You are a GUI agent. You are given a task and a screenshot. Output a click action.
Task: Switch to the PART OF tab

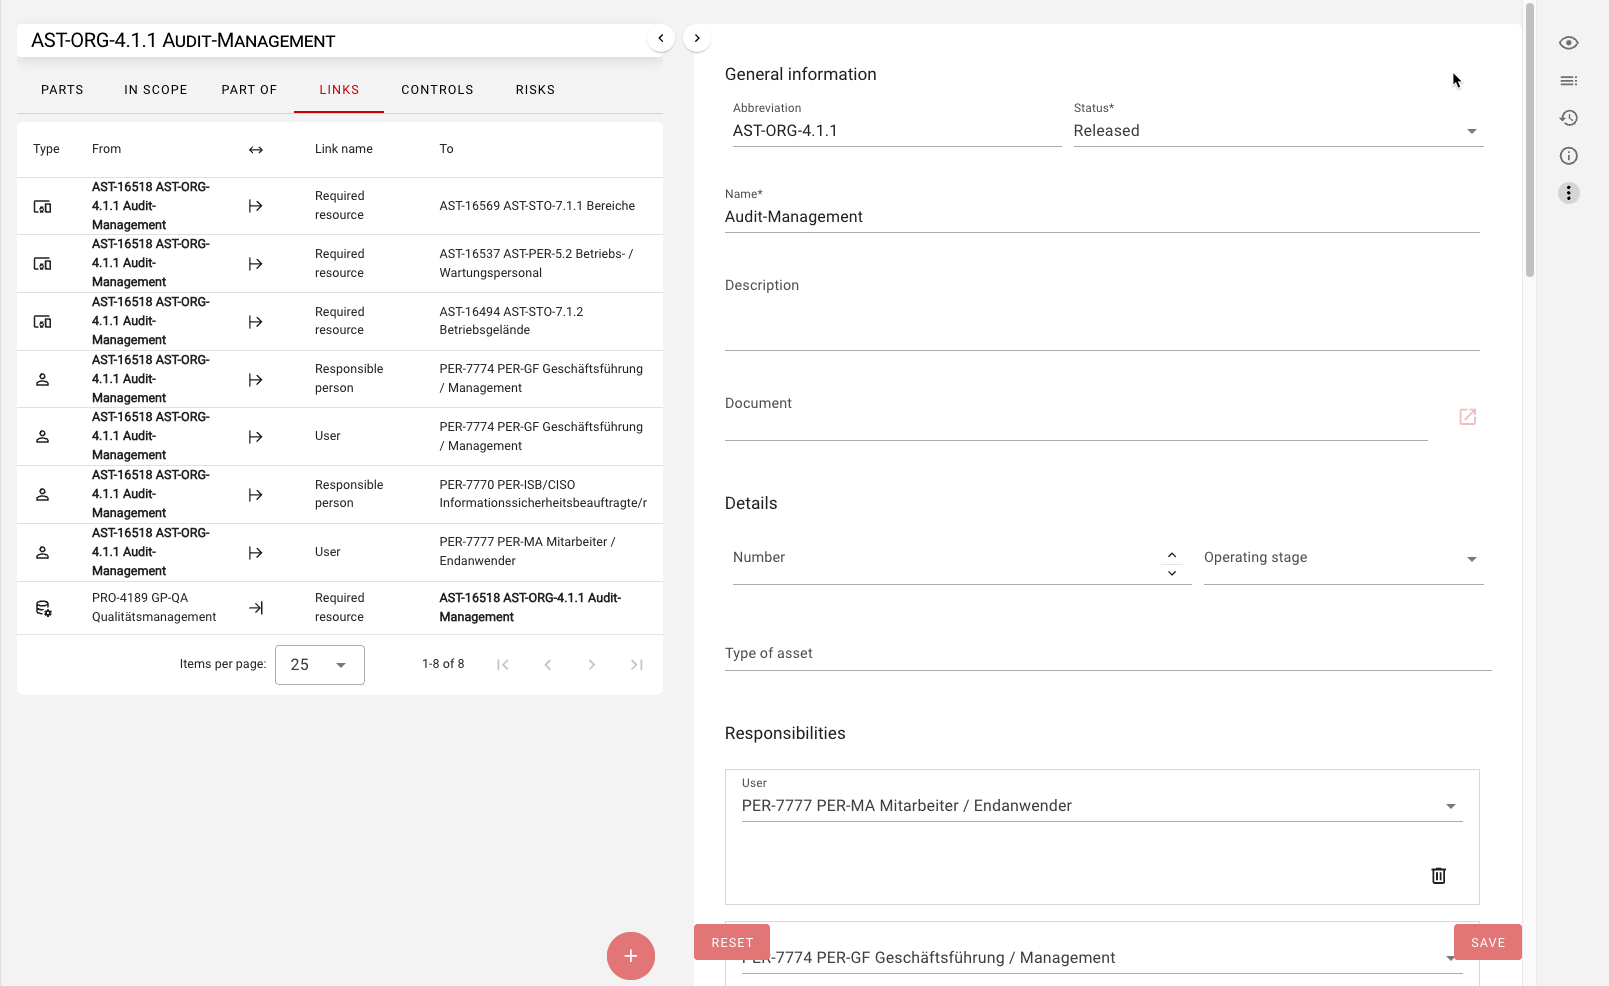pos(249,90)
